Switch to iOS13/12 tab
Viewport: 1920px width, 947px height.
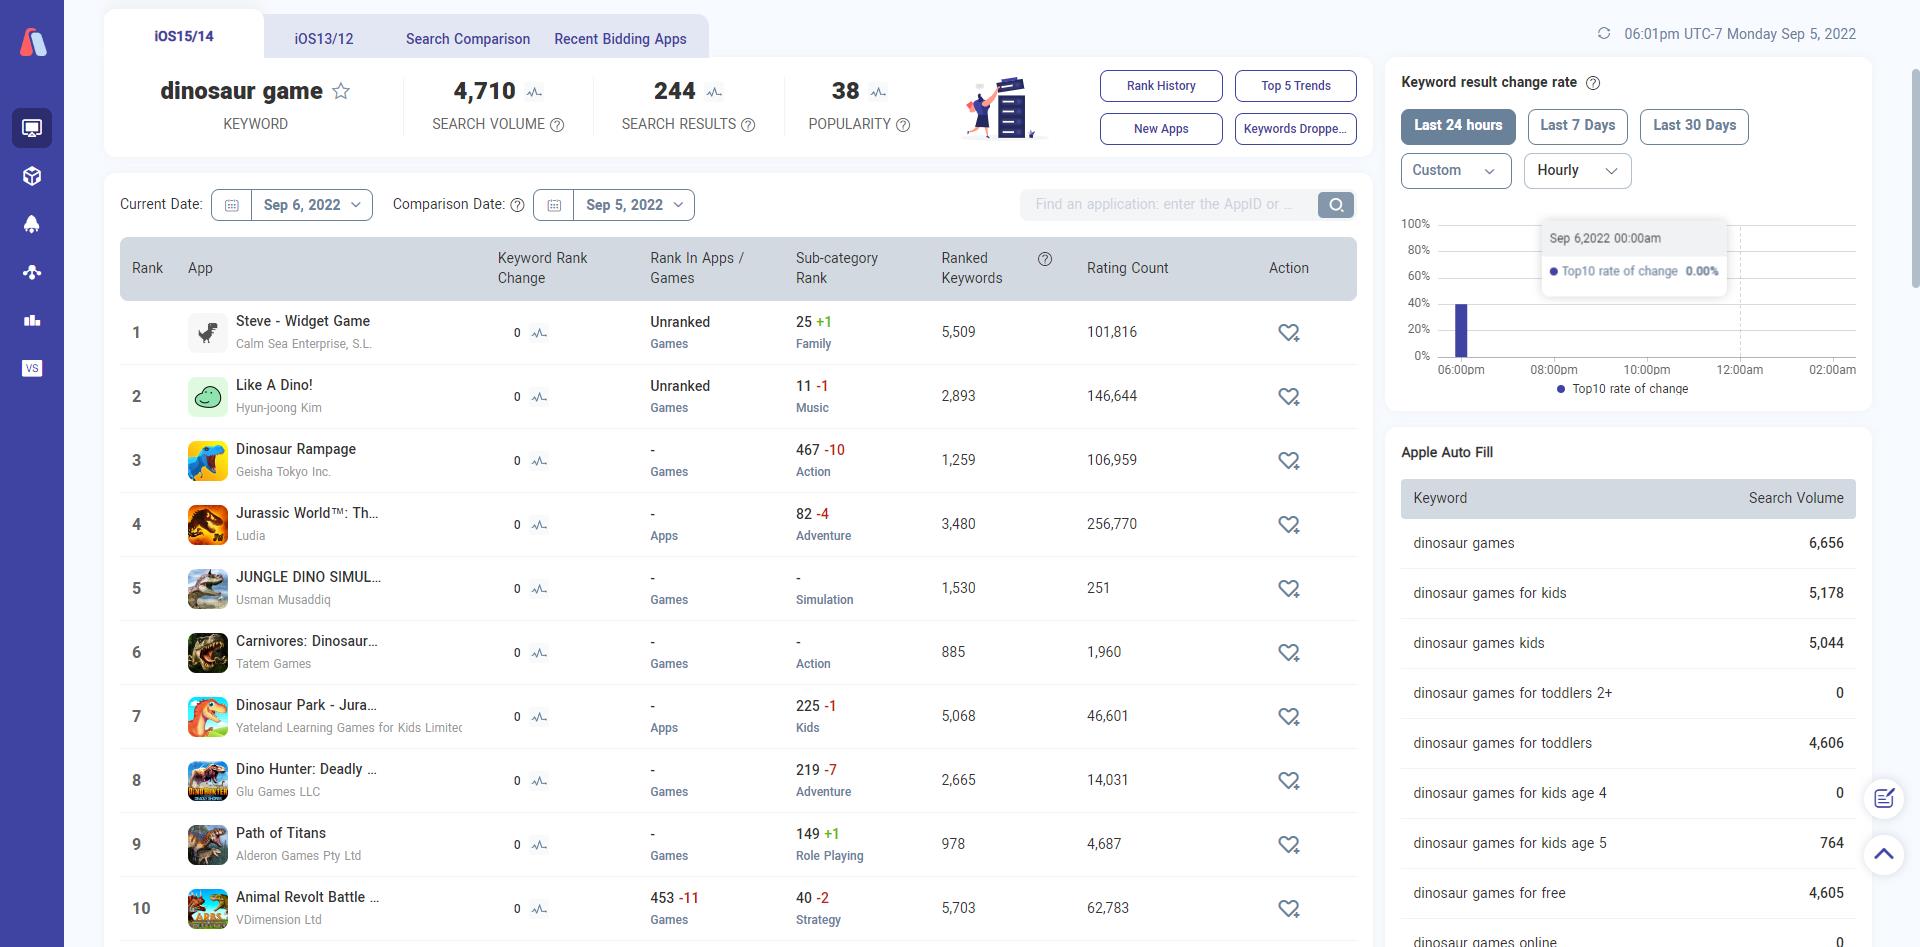pos(324,39)
